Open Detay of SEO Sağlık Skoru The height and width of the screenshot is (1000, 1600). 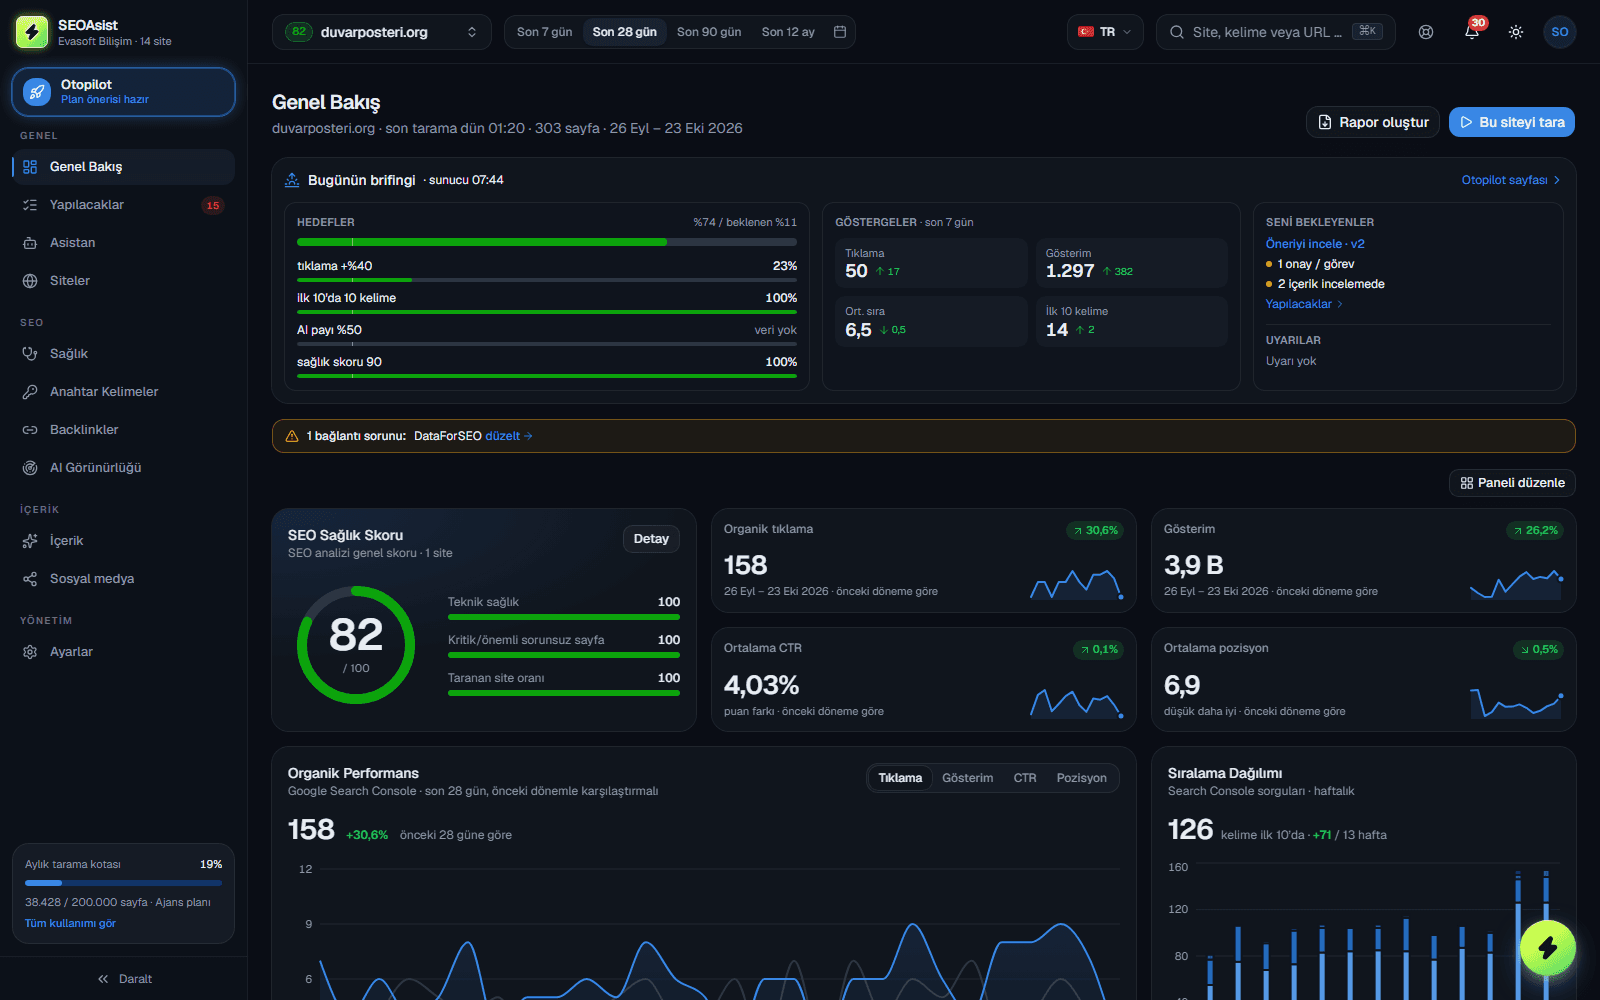tap(651, 539)
